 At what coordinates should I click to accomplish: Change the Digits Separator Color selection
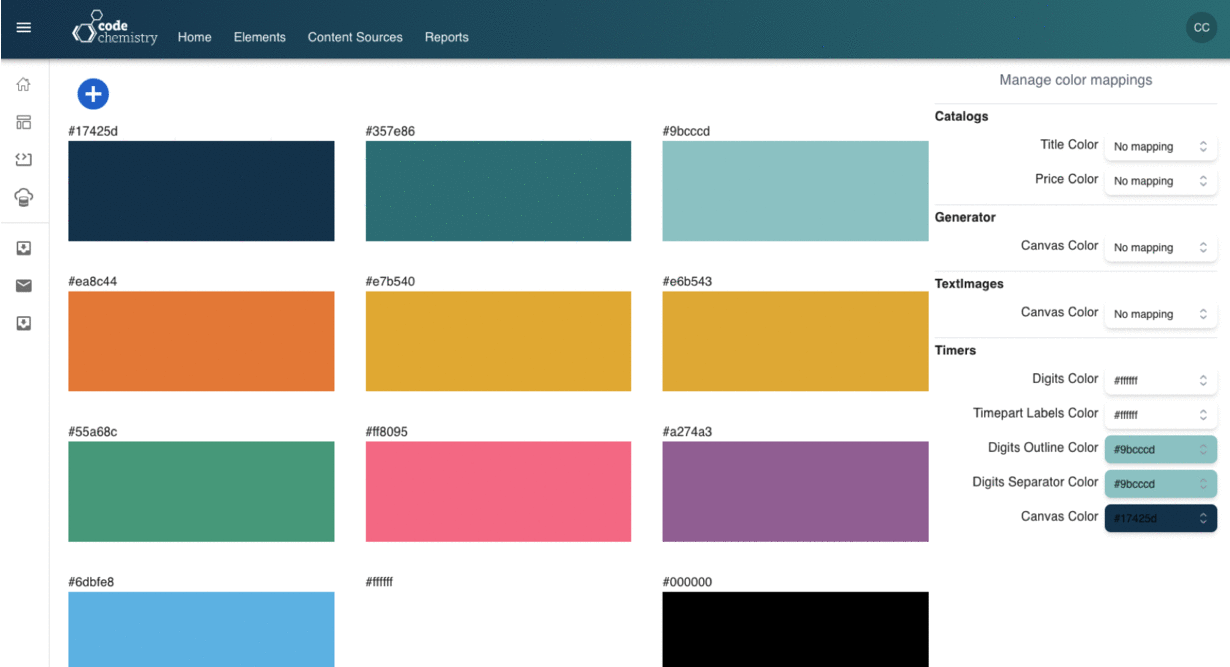tap(1160, 483)
